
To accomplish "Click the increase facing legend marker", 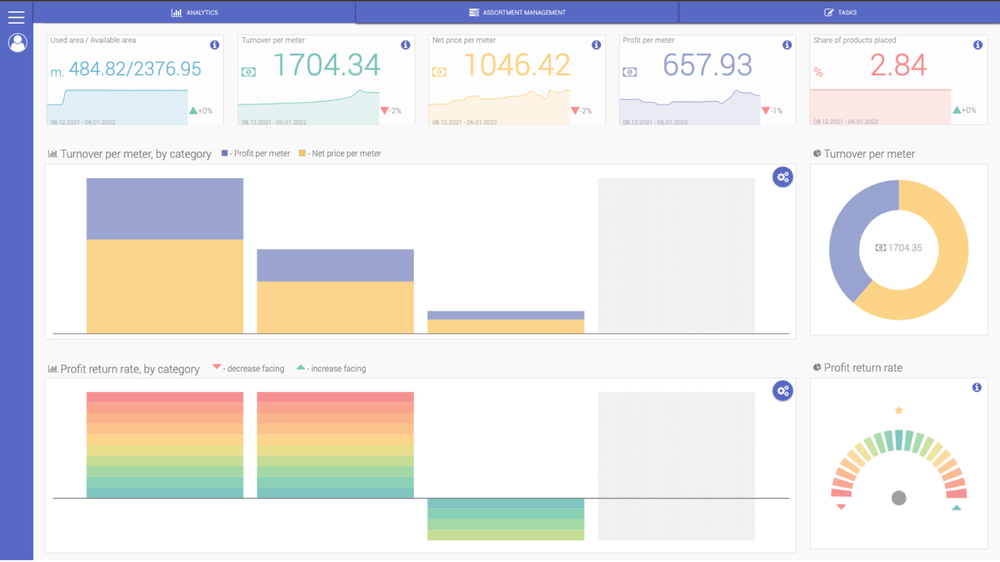I will pyautogui.click(x=300, y=367).
